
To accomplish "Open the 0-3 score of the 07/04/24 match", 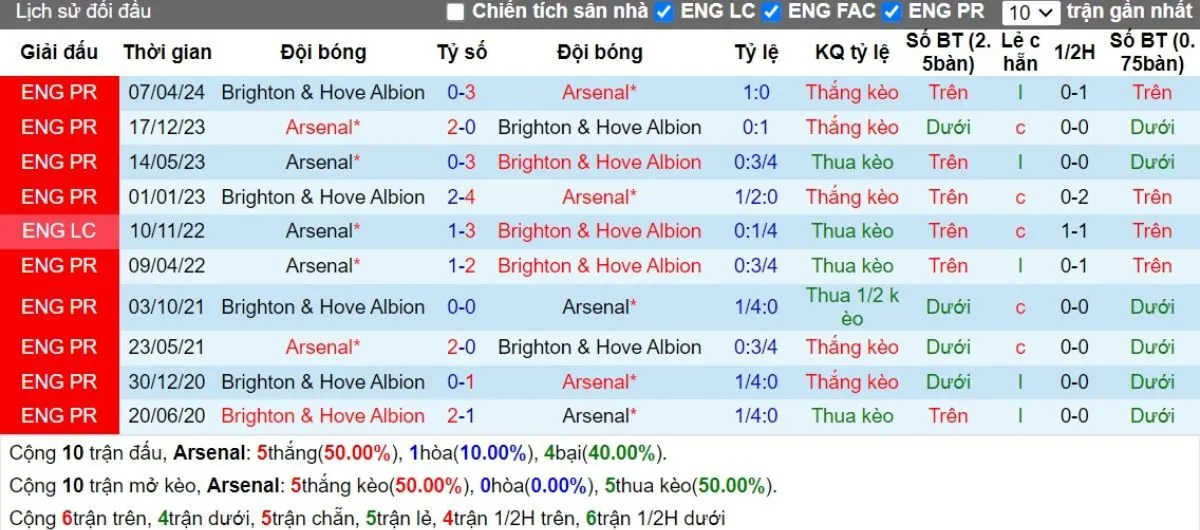I will 461,92.
